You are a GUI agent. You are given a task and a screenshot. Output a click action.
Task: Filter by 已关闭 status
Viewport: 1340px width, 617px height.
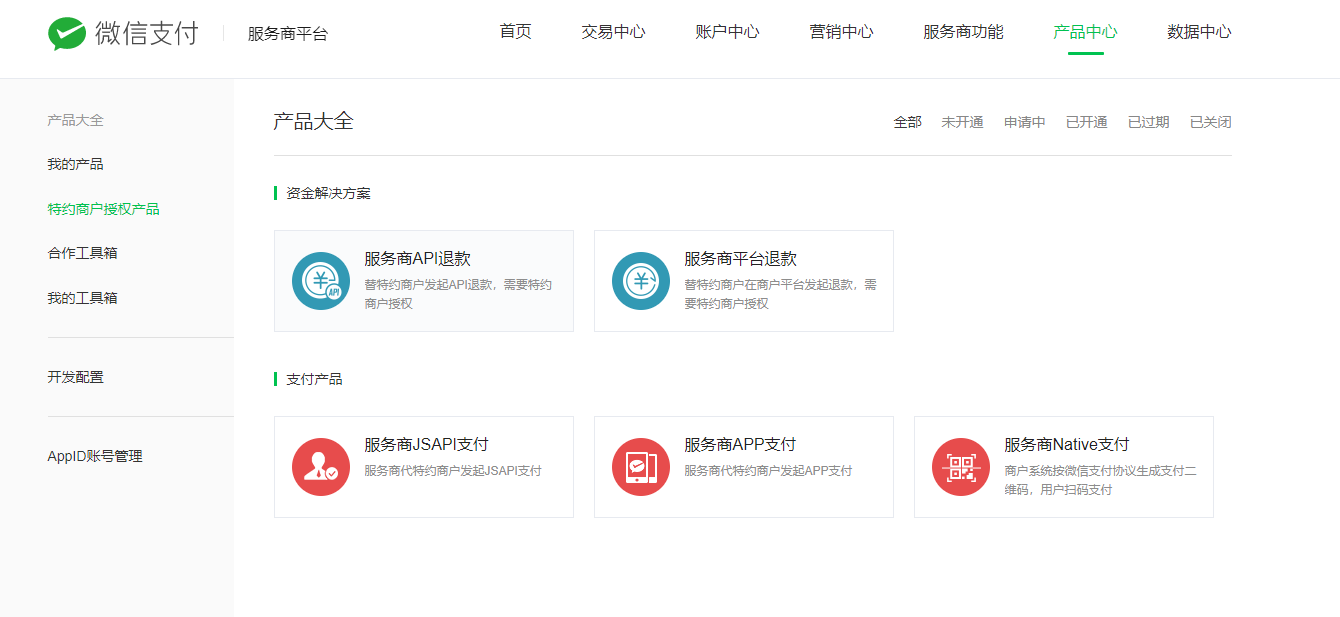(1211, 122)
